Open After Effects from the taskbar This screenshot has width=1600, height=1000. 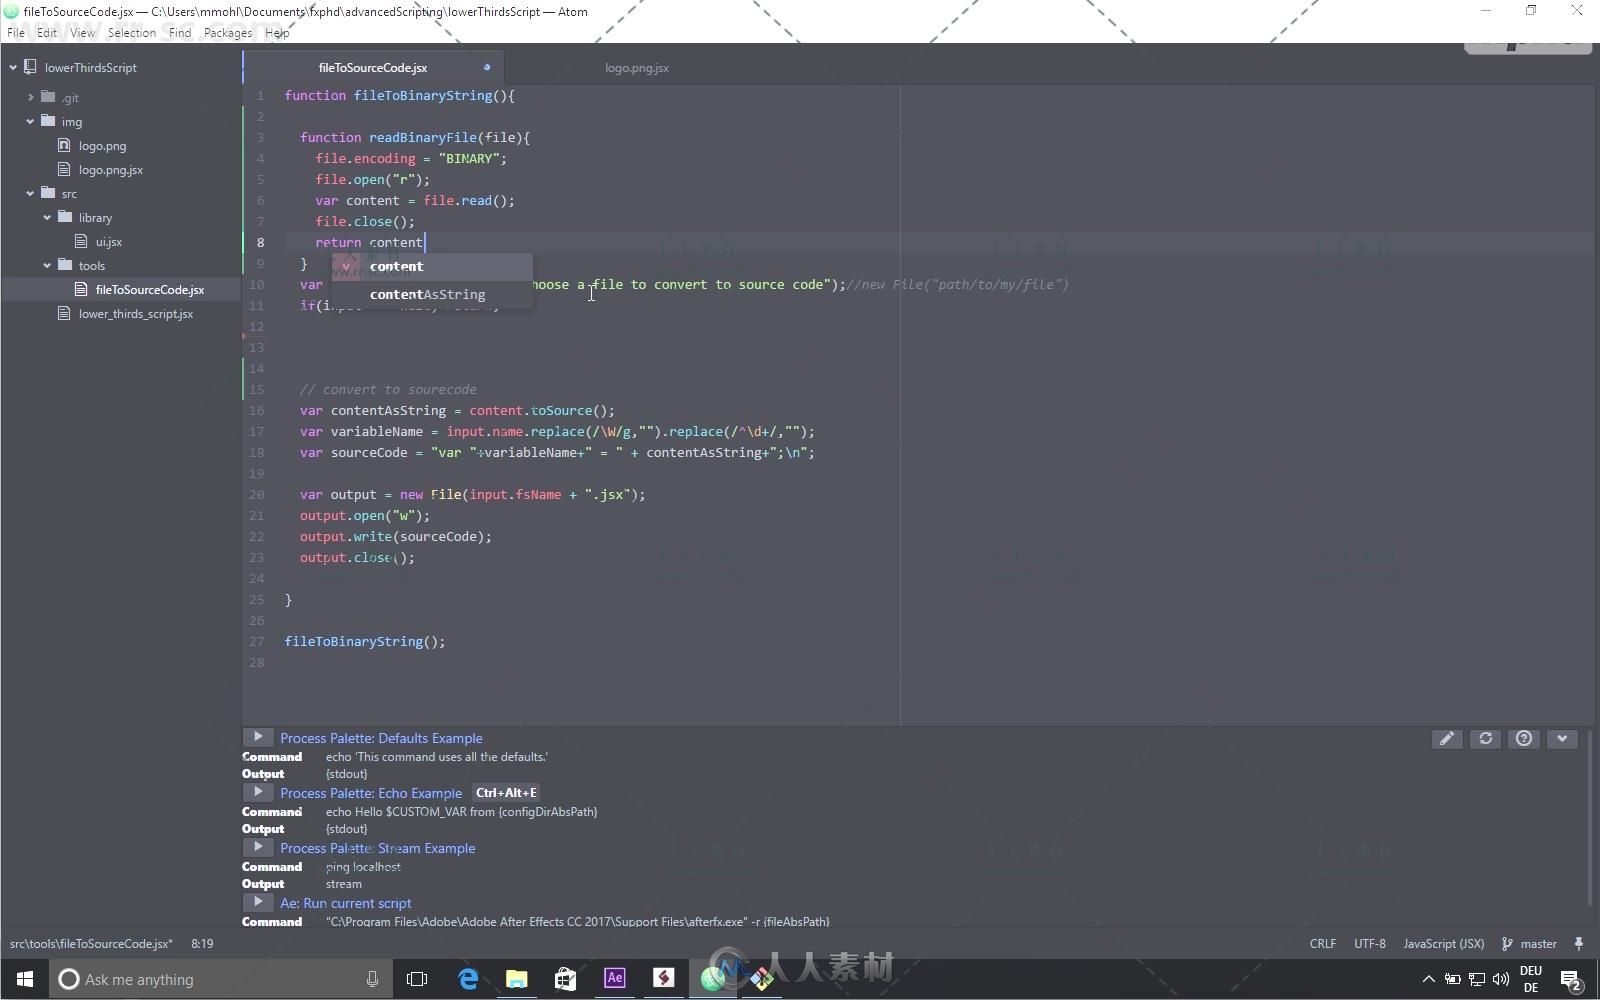click(x=615, y=979)
